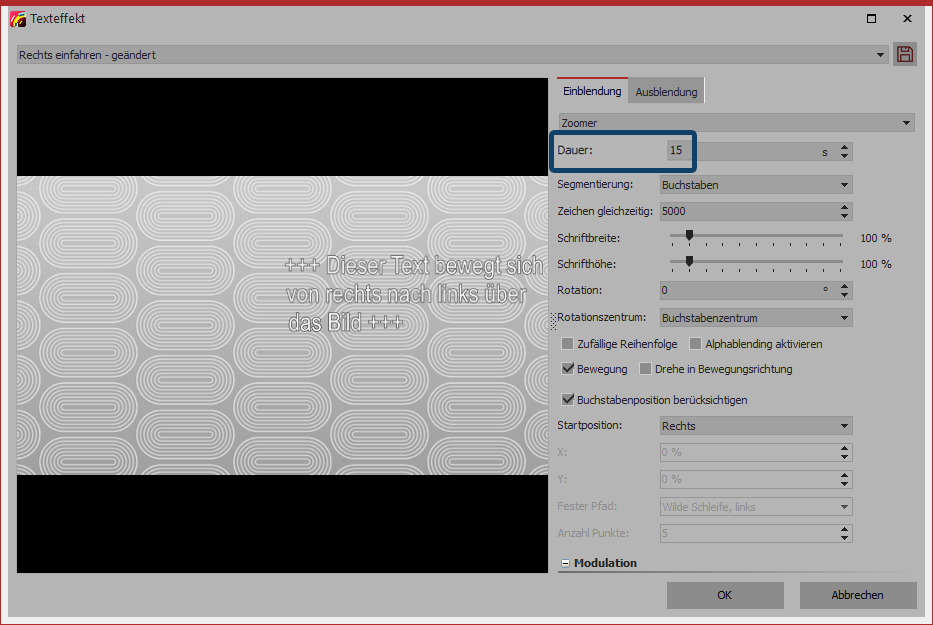The width and height of the screenshot is (933, 625).
Task: Click the Abbrechen button
Action: [x=857, y=595]
